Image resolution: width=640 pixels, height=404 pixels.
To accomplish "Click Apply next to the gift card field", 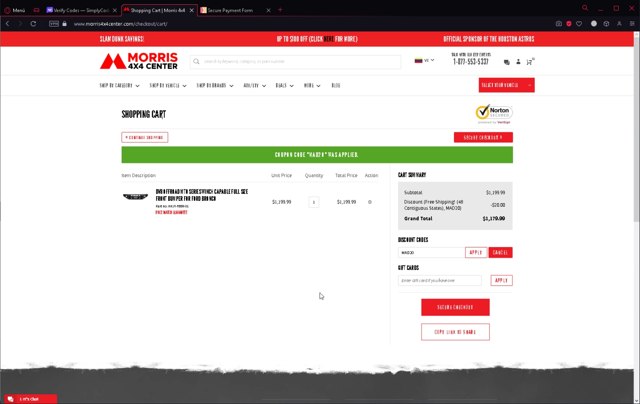I will (501, 280).
